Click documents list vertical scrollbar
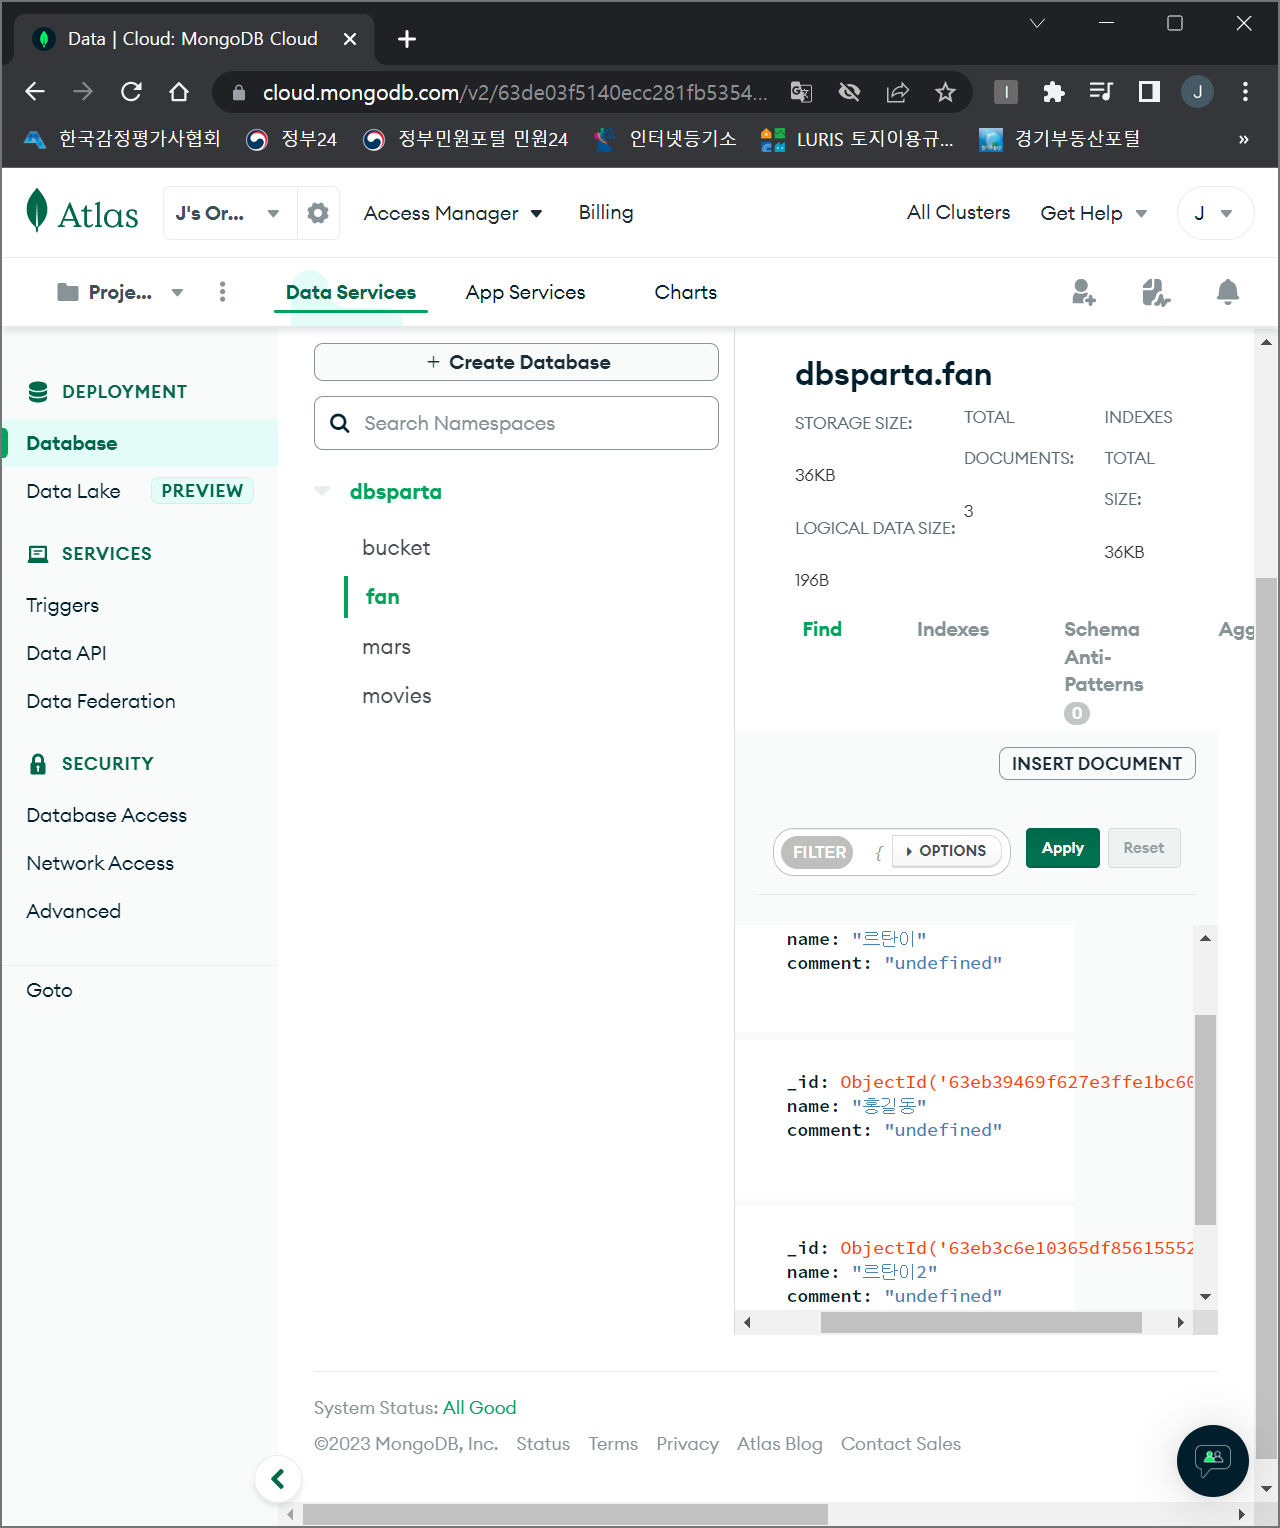 click(1205, 1119)
